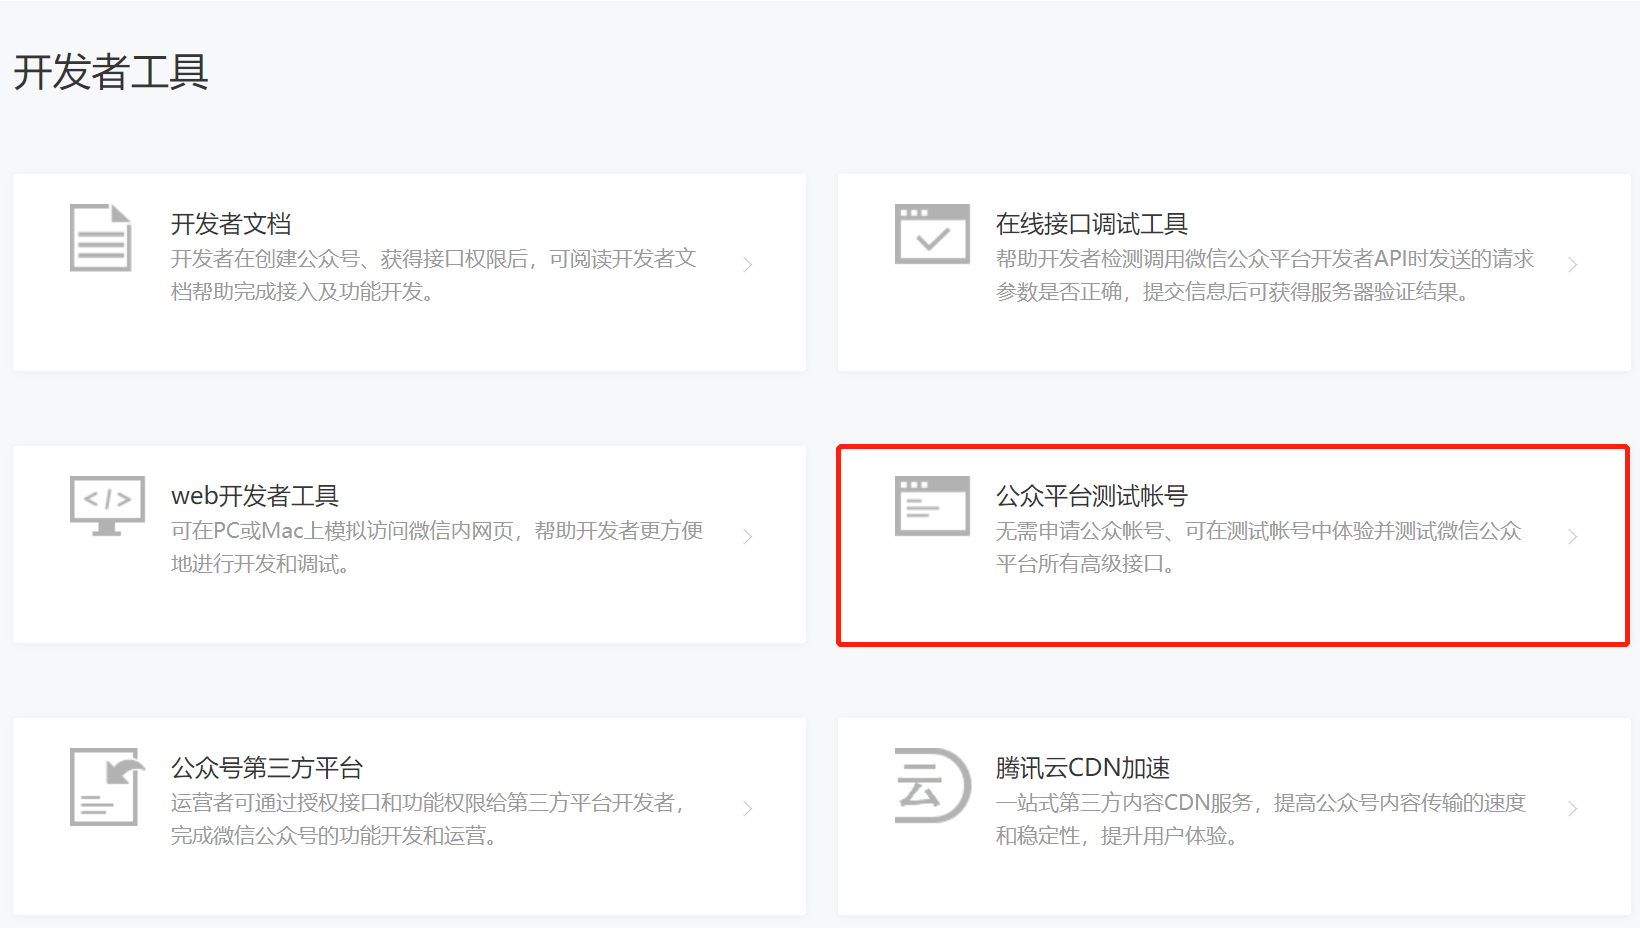This screenshot has width=1640, height=928.
Task: Click description text starting 一站式第三方内容CDN服务
Action: tap(1261, 819)
